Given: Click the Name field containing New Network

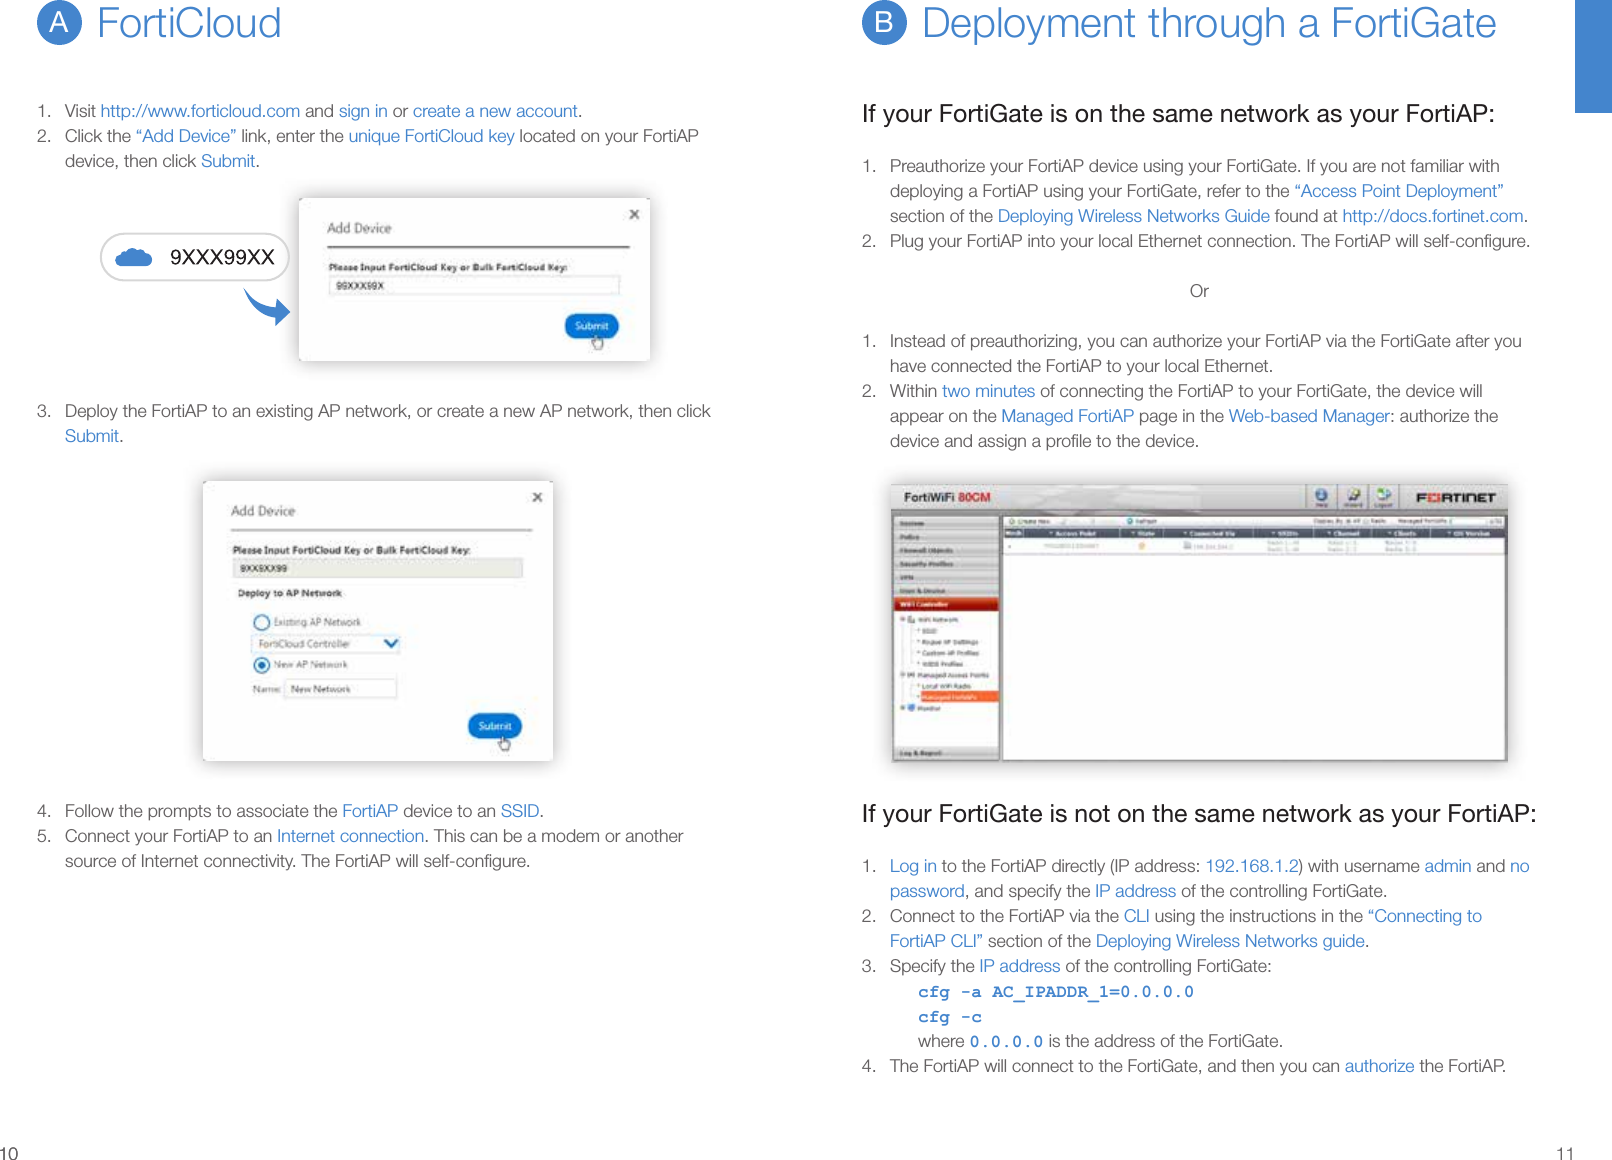Looking at the screenshot, I should [x=341, y=688].
